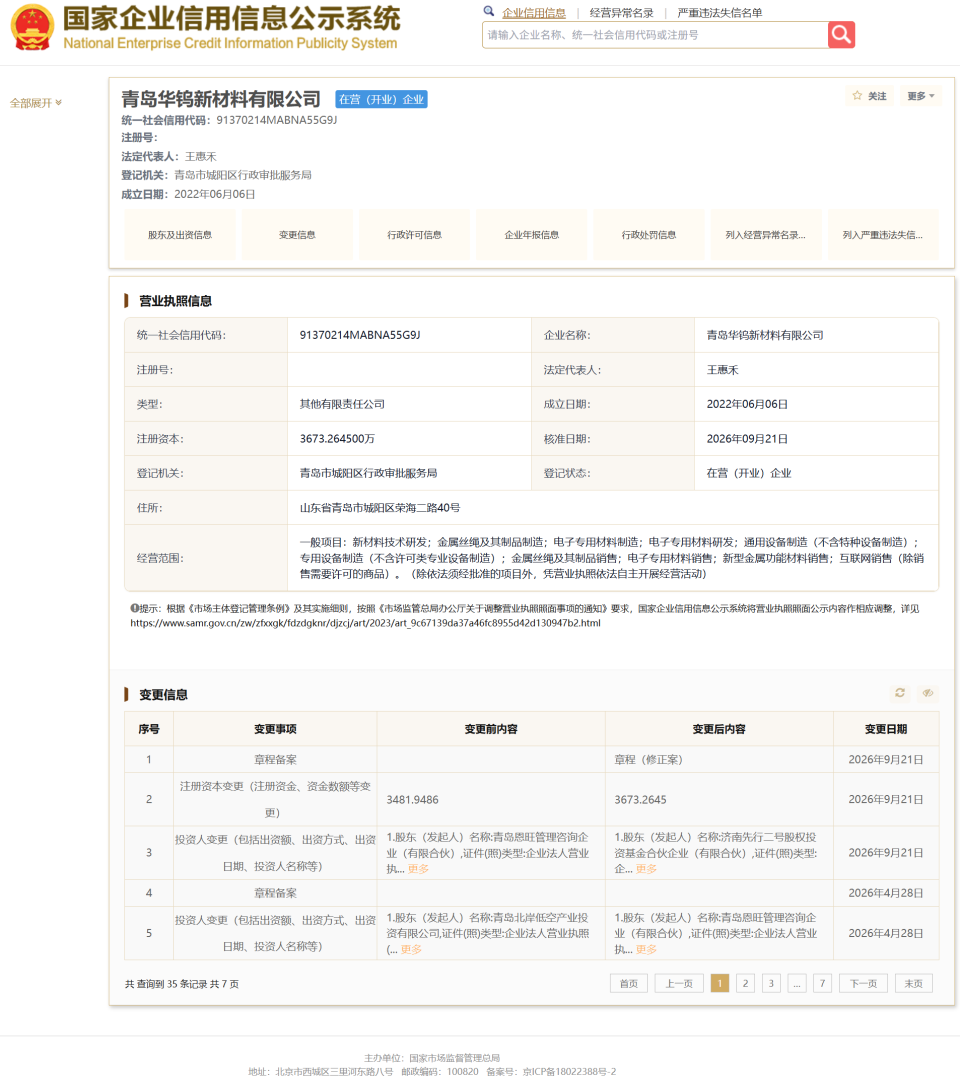Expand 更多 in row 5 变更后内容

[646, 949]
